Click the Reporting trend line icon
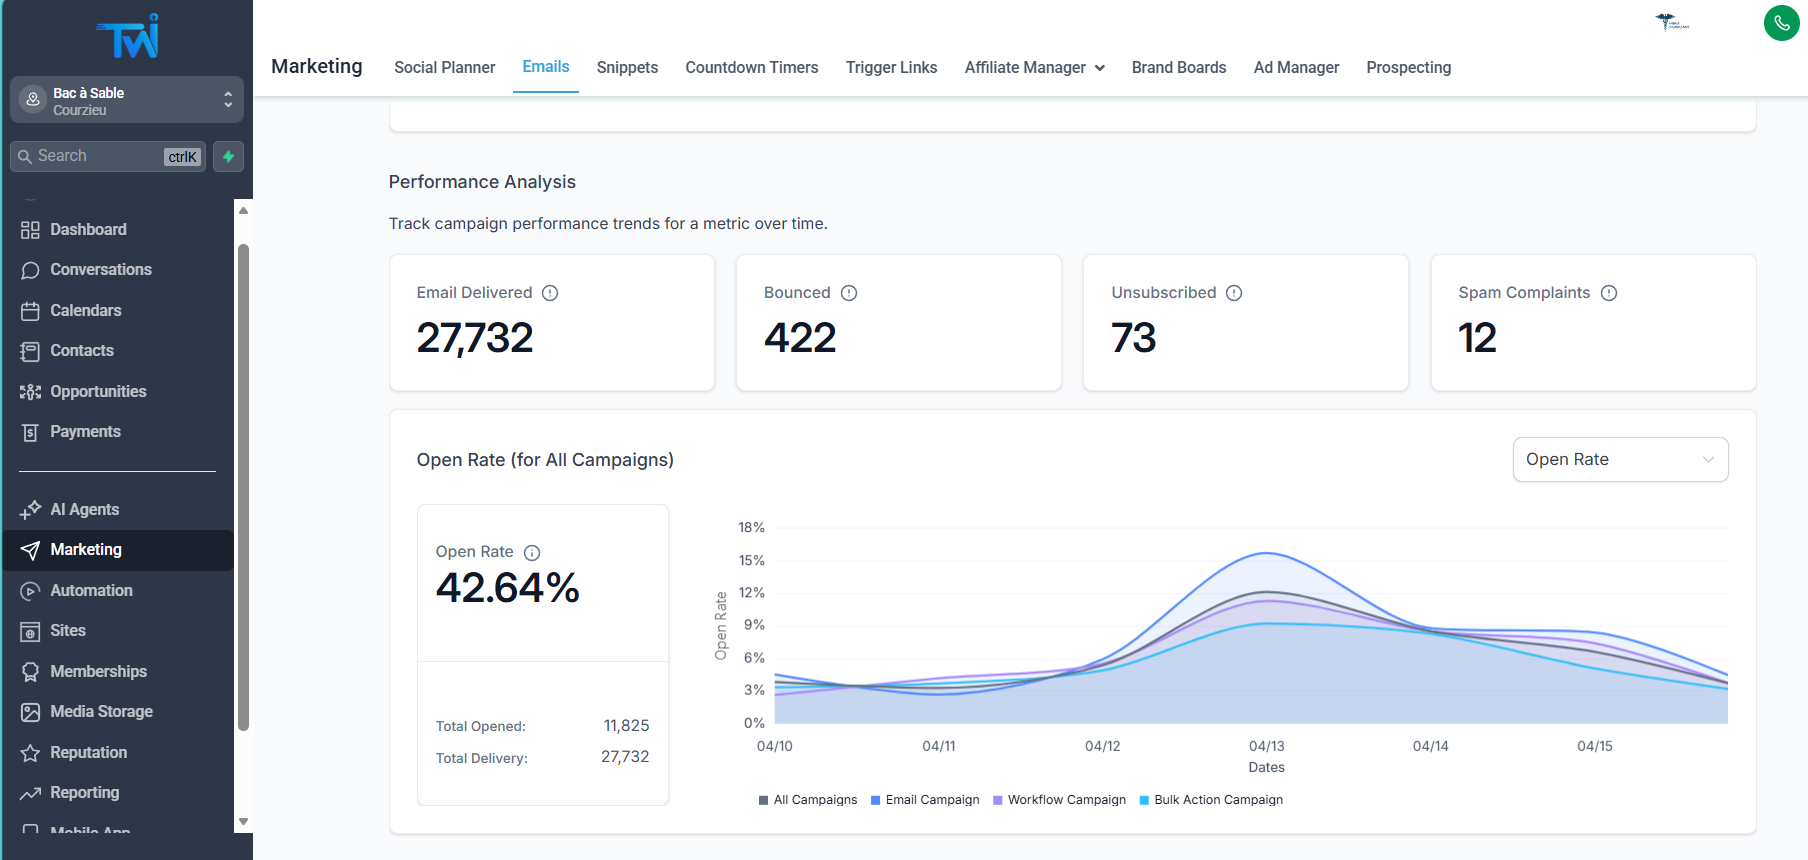Viewport: 1808px width, 860px height. pyautogui.click(x=30, y=793)
